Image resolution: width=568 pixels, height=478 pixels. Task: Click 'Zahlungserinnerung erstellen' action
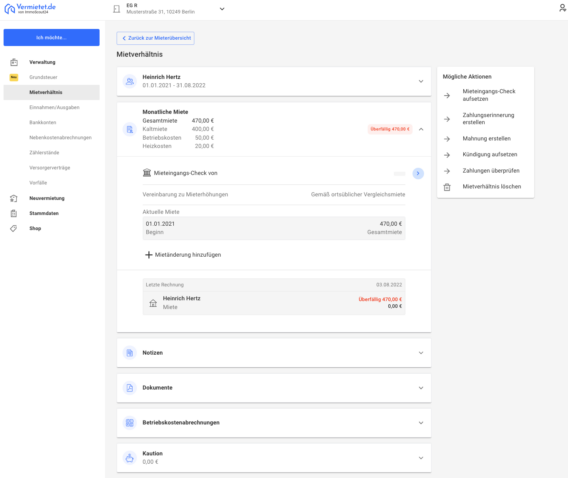click(x=488, y=119)
